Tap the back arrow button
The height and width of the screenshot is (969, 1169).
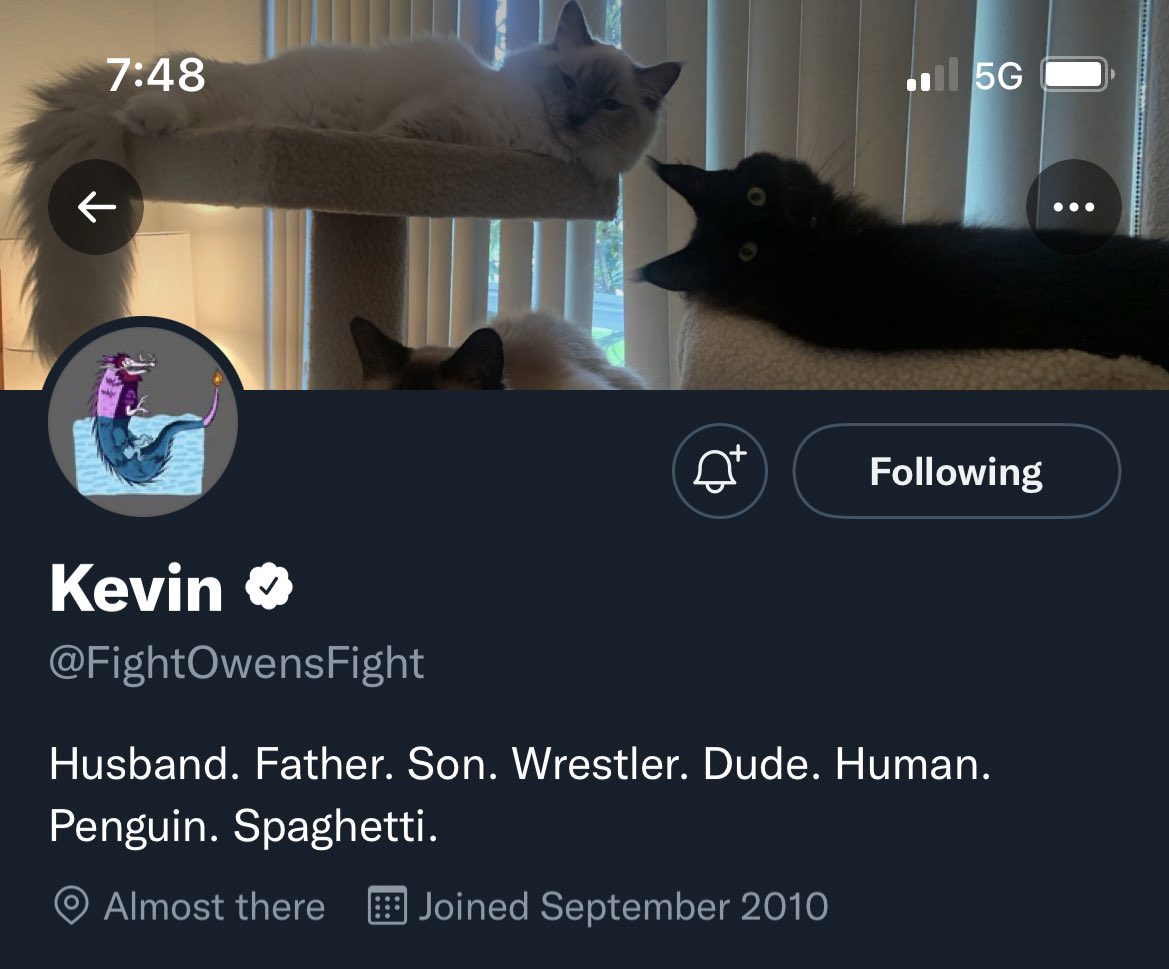[x=96, y=207]
